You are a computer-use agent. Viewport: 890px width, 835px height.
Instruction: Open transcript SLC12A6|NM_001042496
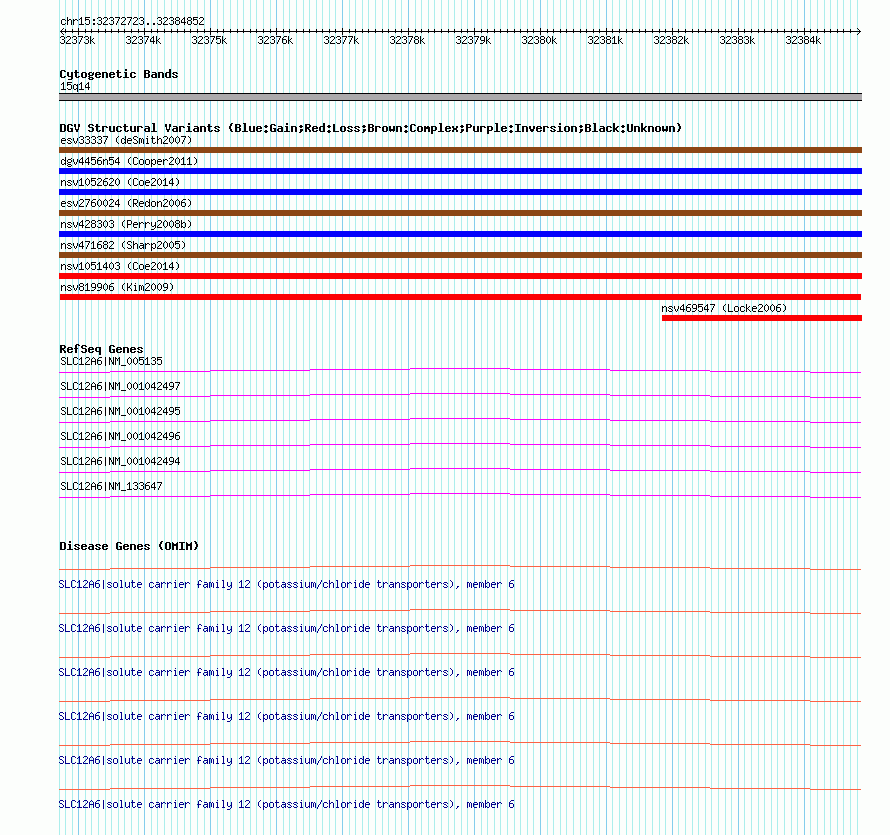pyautogui.click(x=120, y=436)
